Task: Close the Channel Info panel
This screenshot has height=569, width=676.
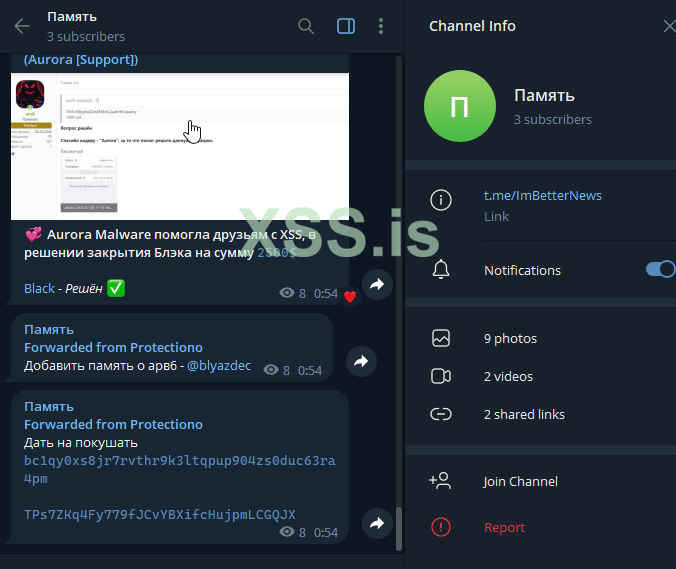Action: pyautogui.click(x=669, y=26)
